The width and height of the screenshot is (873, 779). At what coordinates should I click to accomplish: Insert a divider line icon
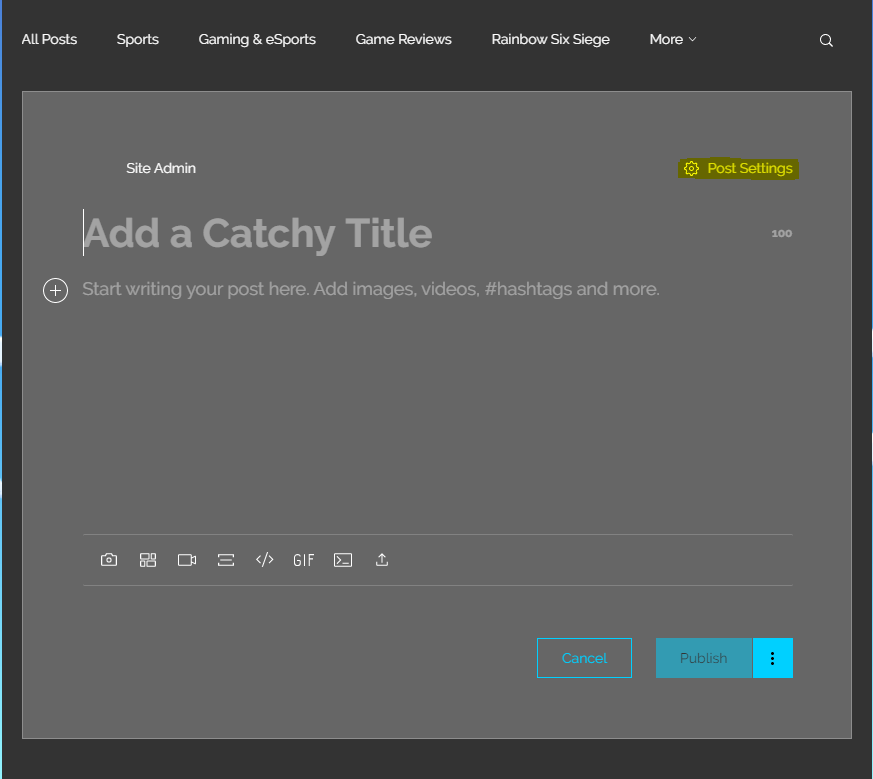click(225, 560)
